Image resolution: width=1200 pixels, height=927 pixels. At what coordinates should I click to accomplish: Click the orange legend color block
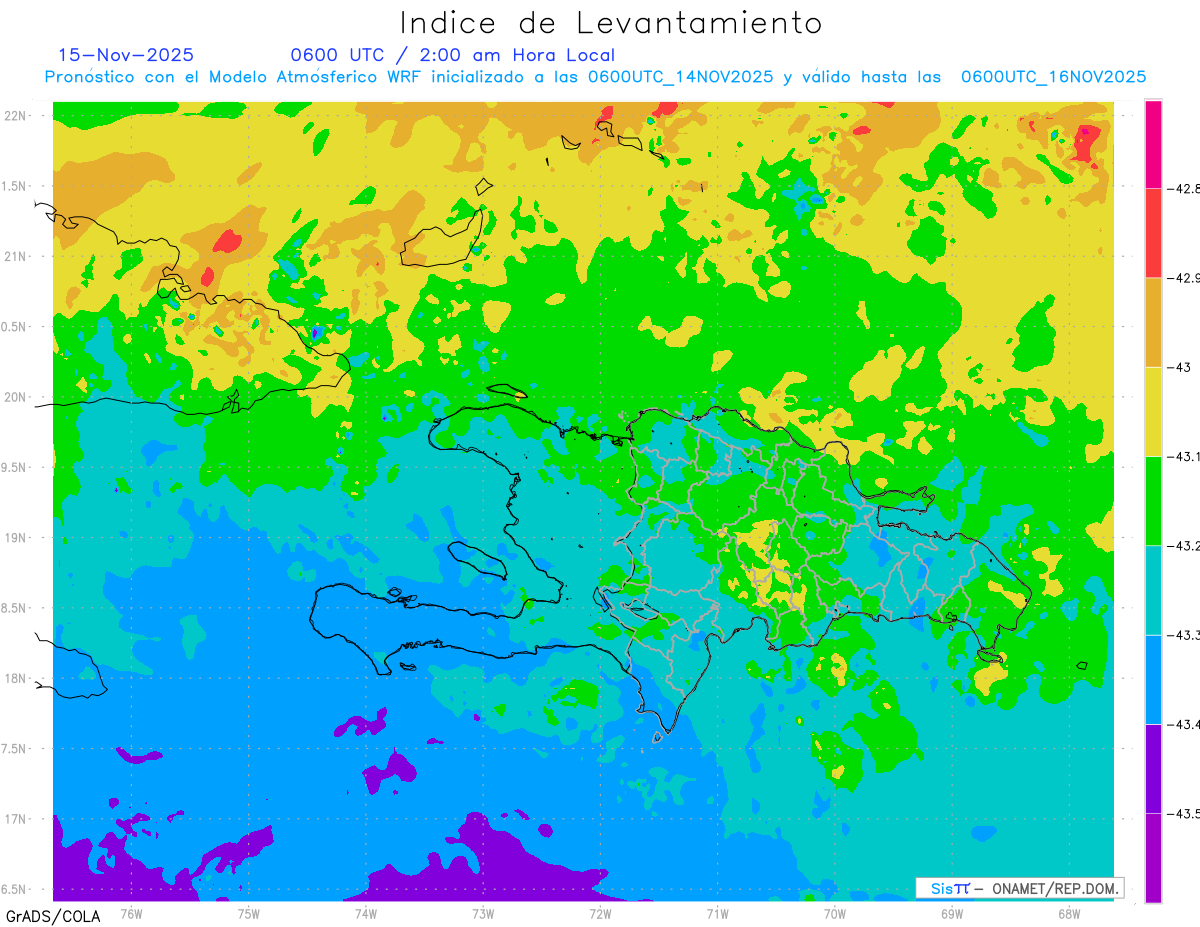coord(1153,322)
